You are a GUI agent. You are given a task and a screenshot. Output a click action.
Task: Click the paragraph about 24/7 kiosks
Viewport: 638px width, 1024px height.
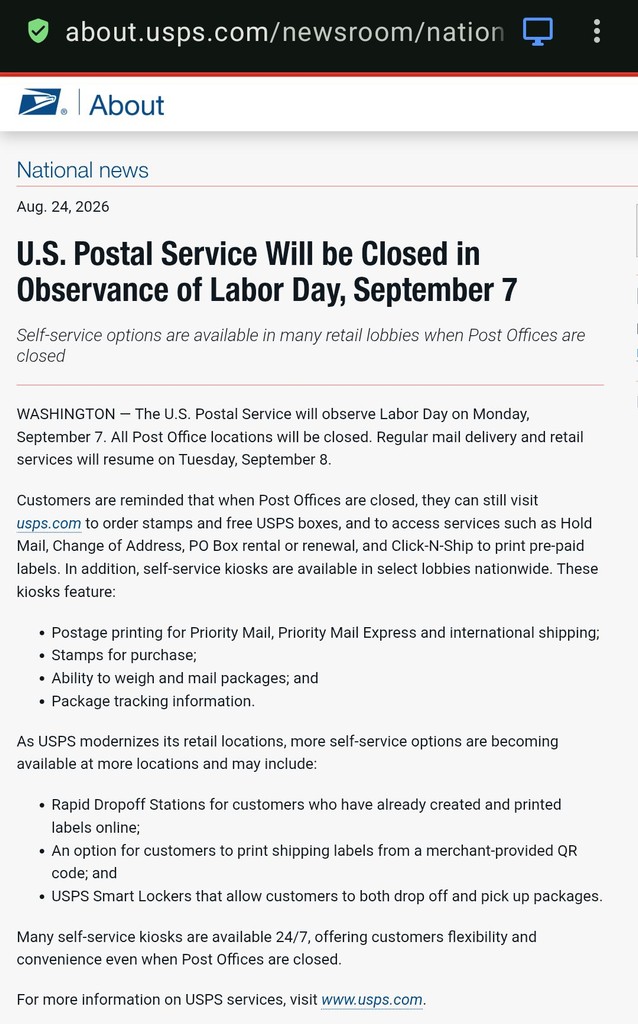click(277, 948)
